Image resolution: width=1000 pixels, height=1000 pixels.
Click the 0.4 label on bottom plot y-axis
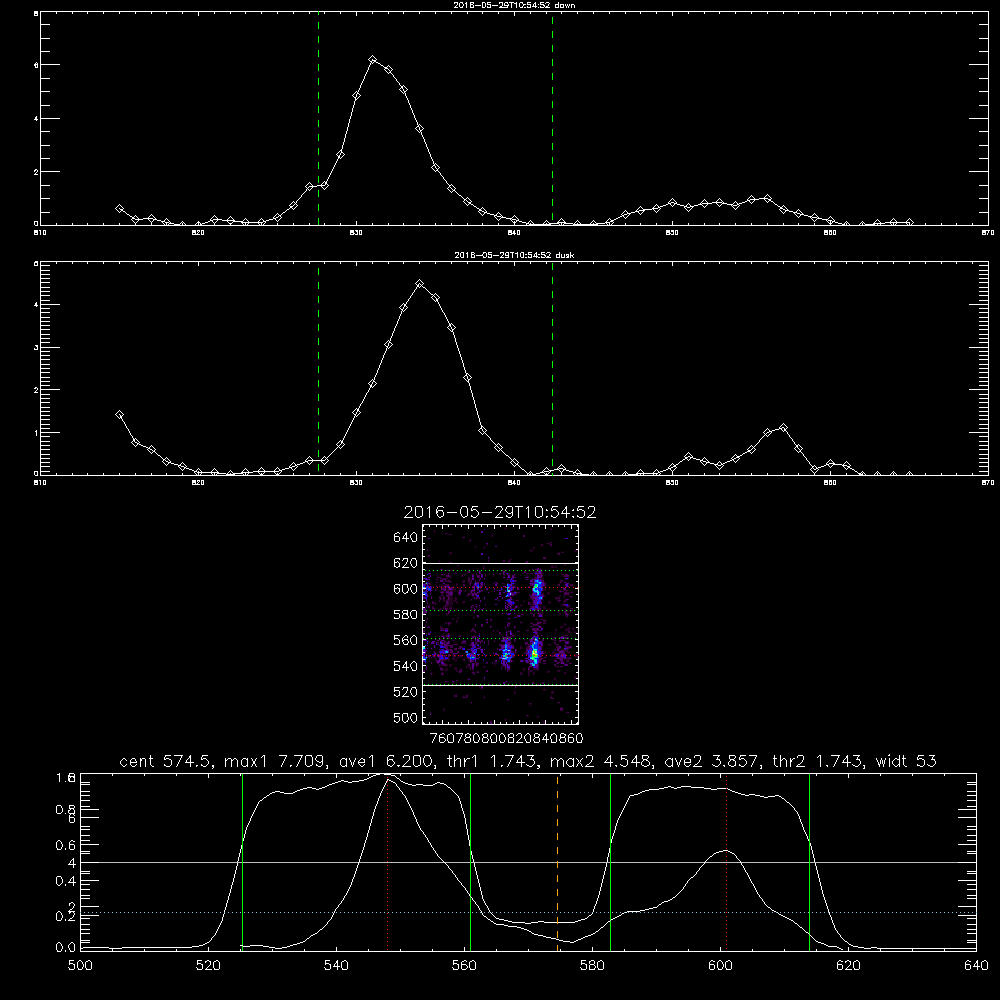point(66,881)
